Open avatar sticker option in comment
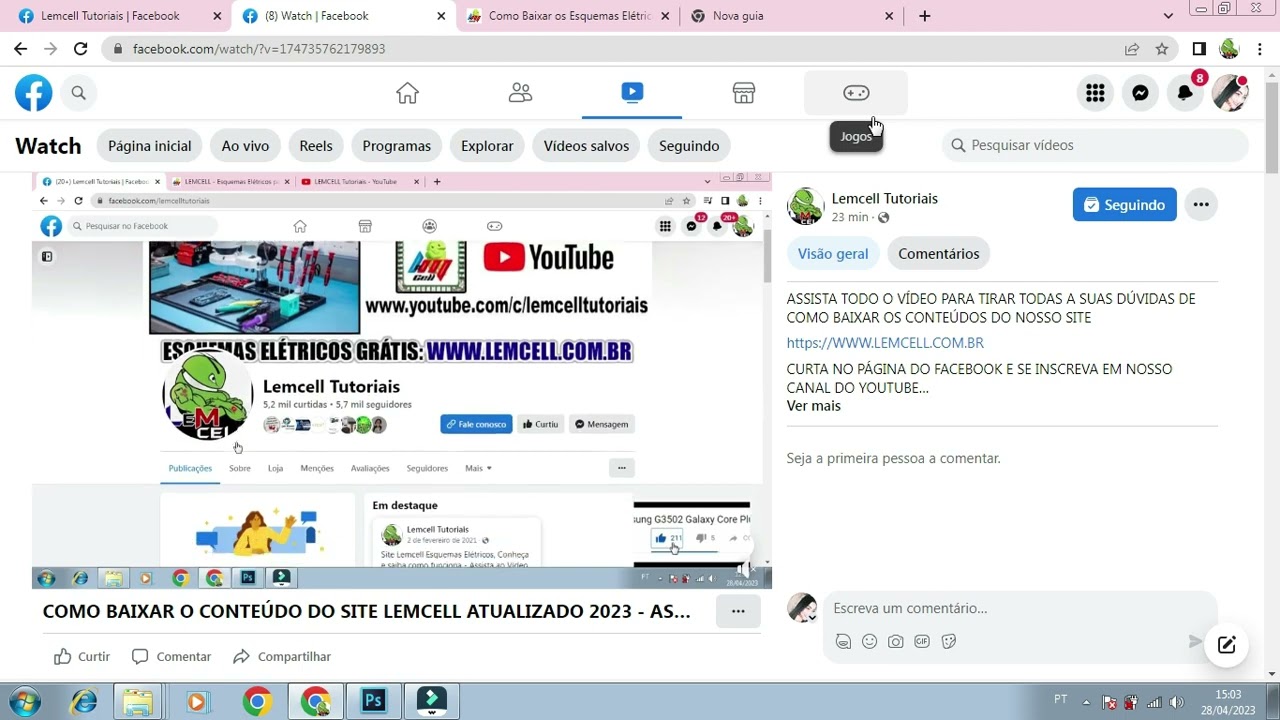This screenshot has width=1280, height=720. pos(843,641)
